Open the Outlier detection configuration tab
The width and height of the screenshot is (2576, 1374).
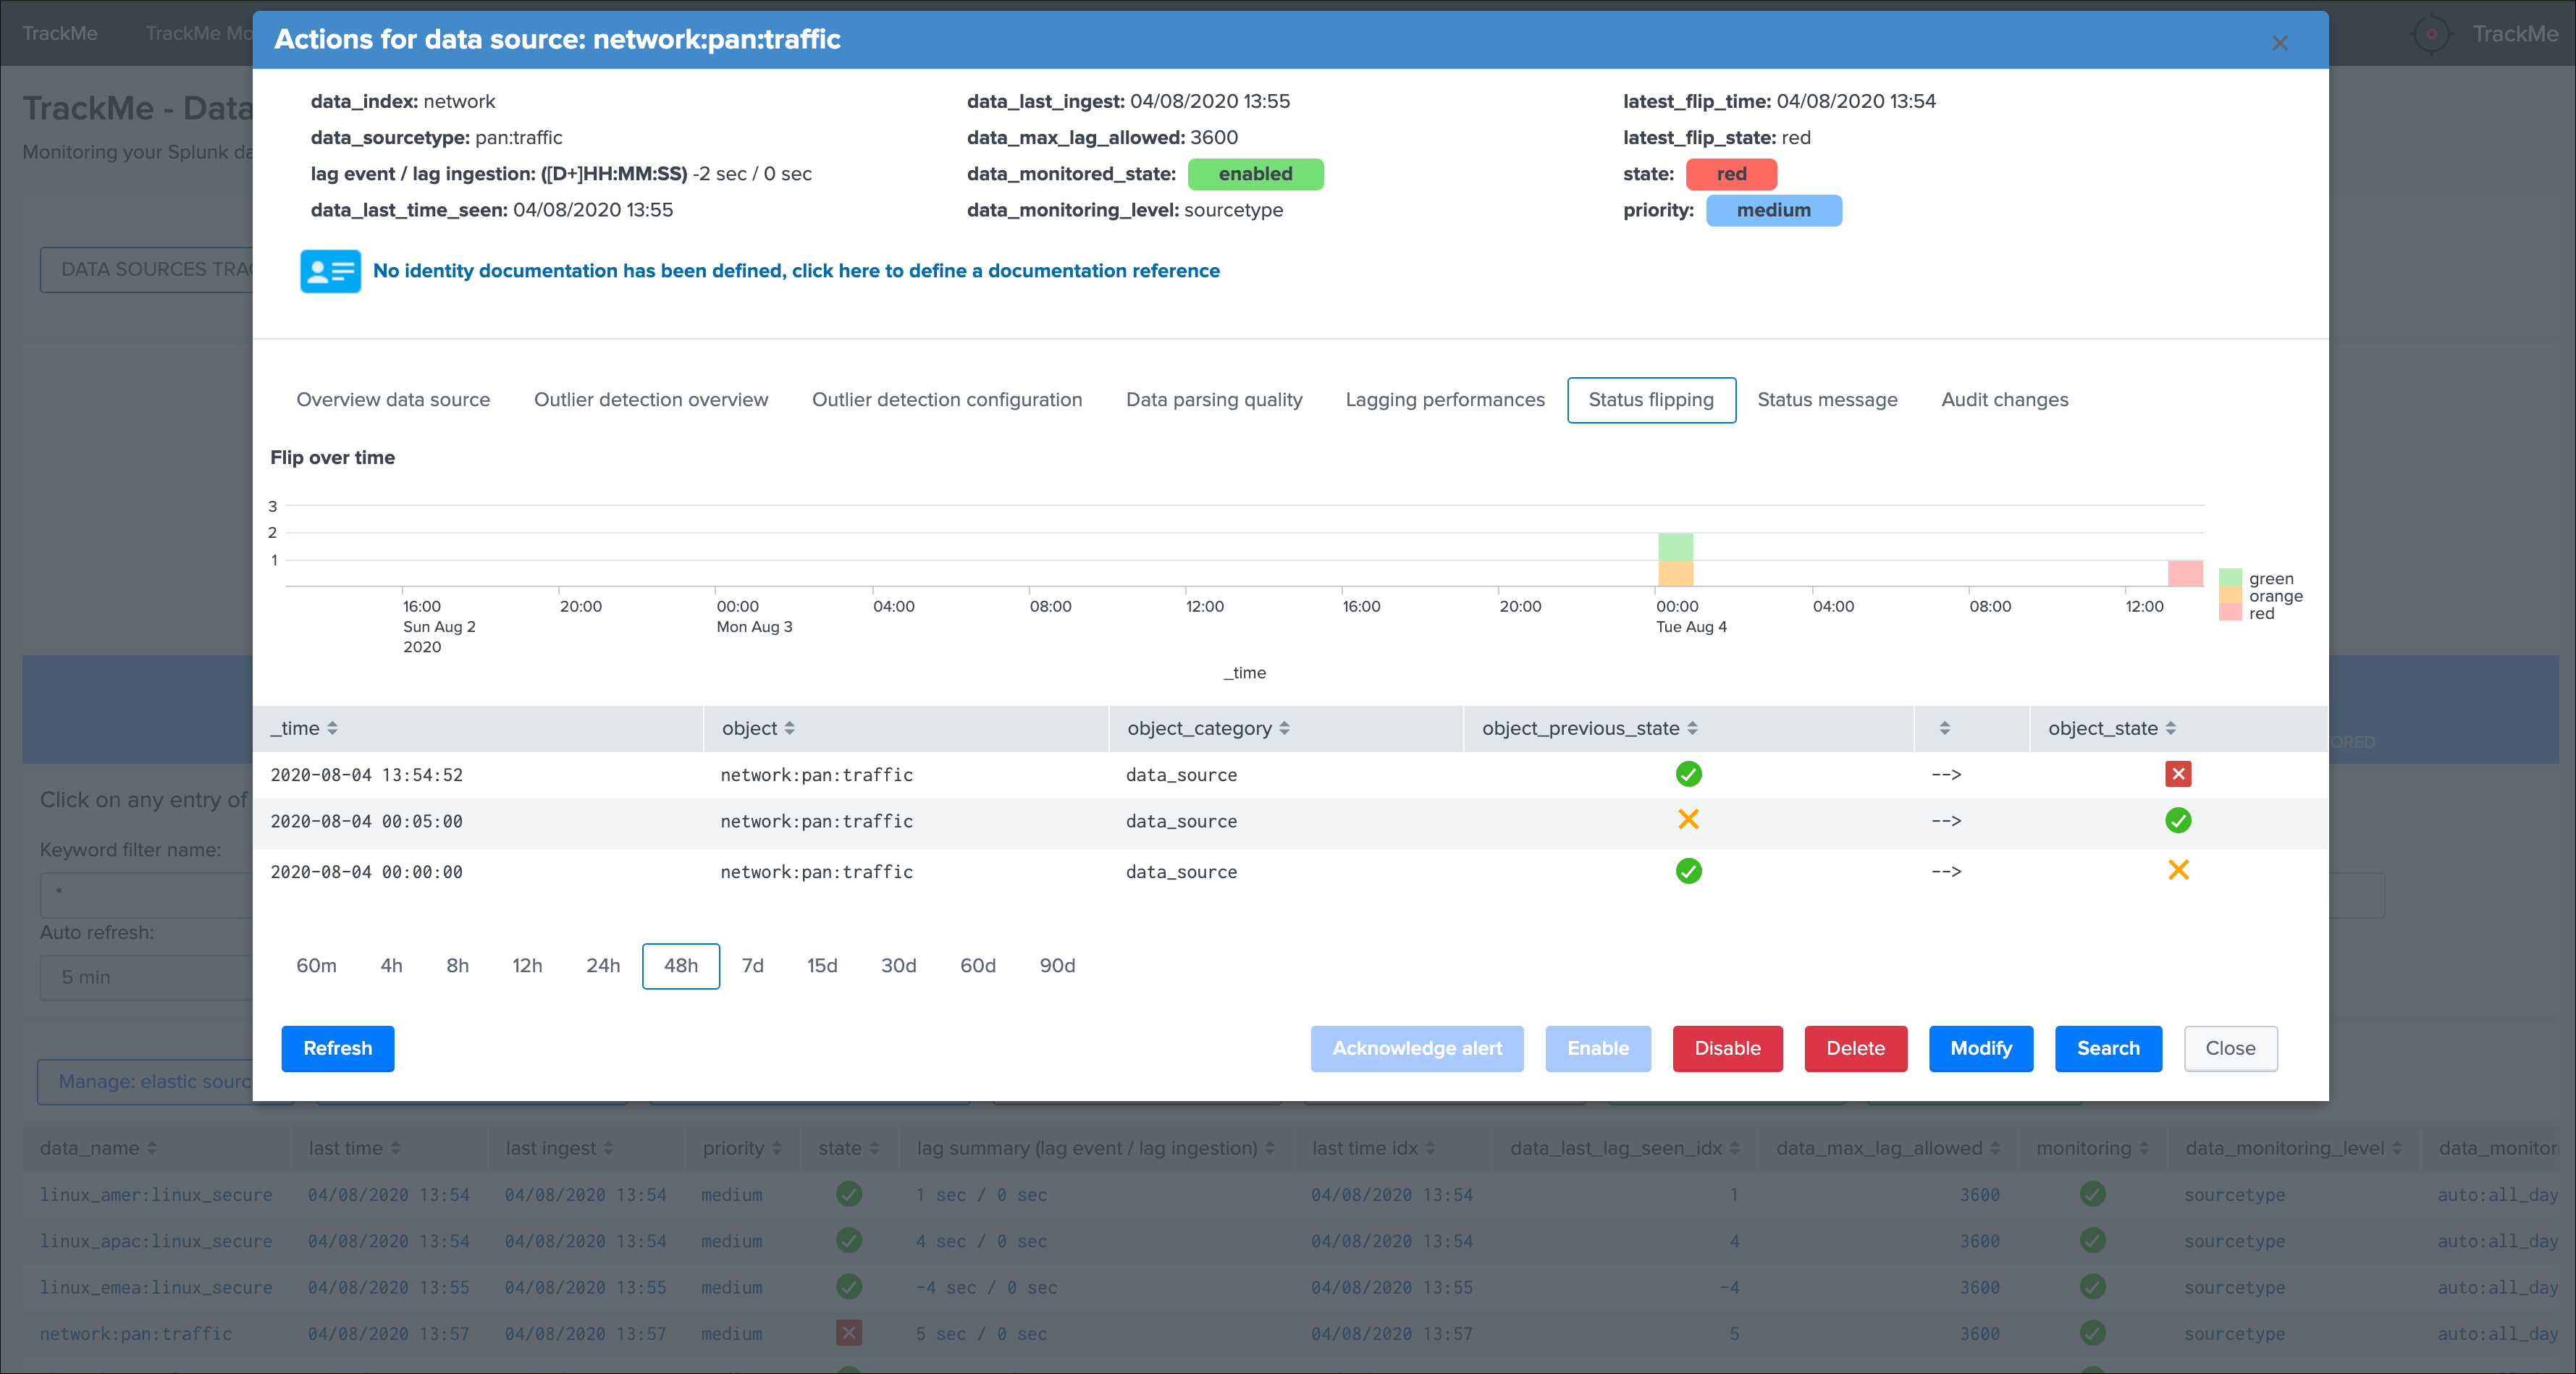tap(947, 400)
